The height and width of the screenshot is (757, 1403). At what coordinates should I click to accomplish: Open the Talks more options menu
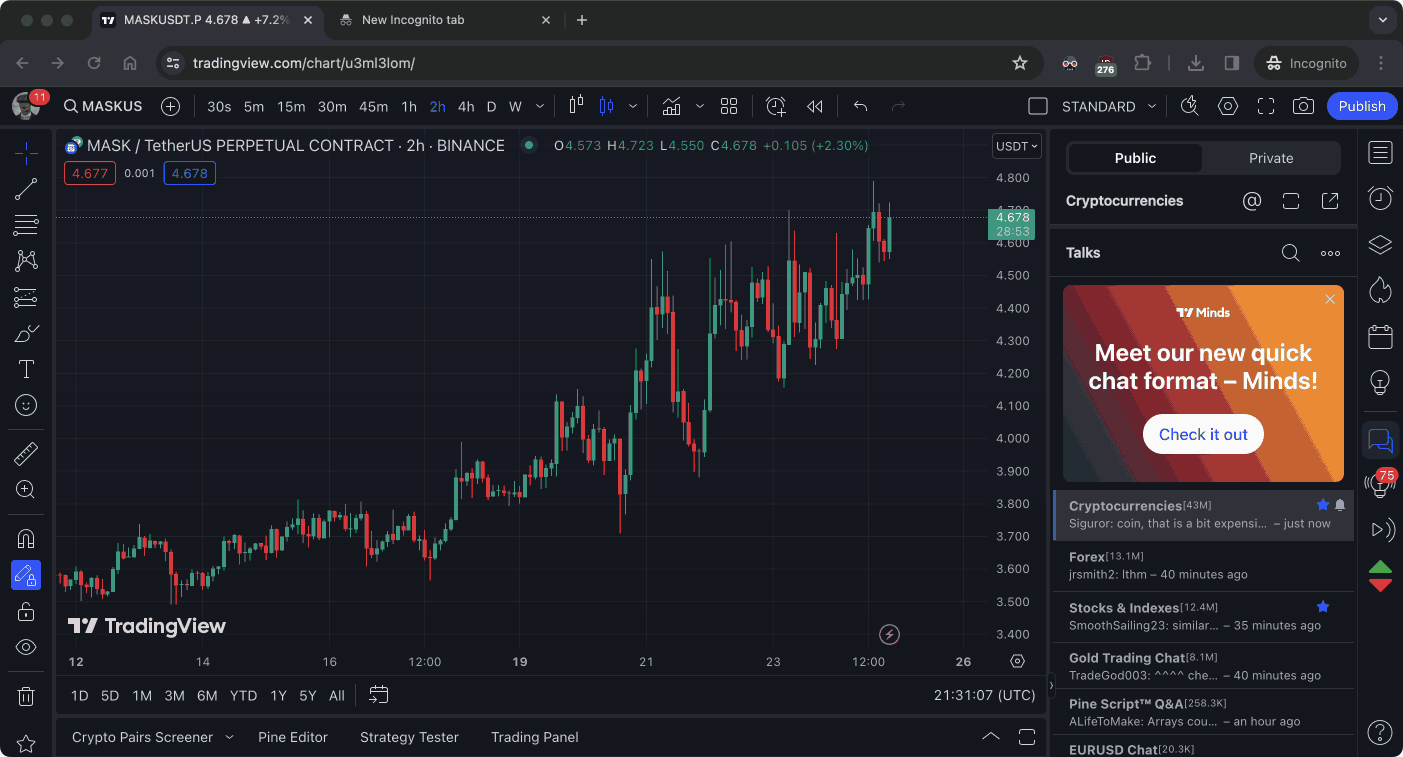[1330, 253]
